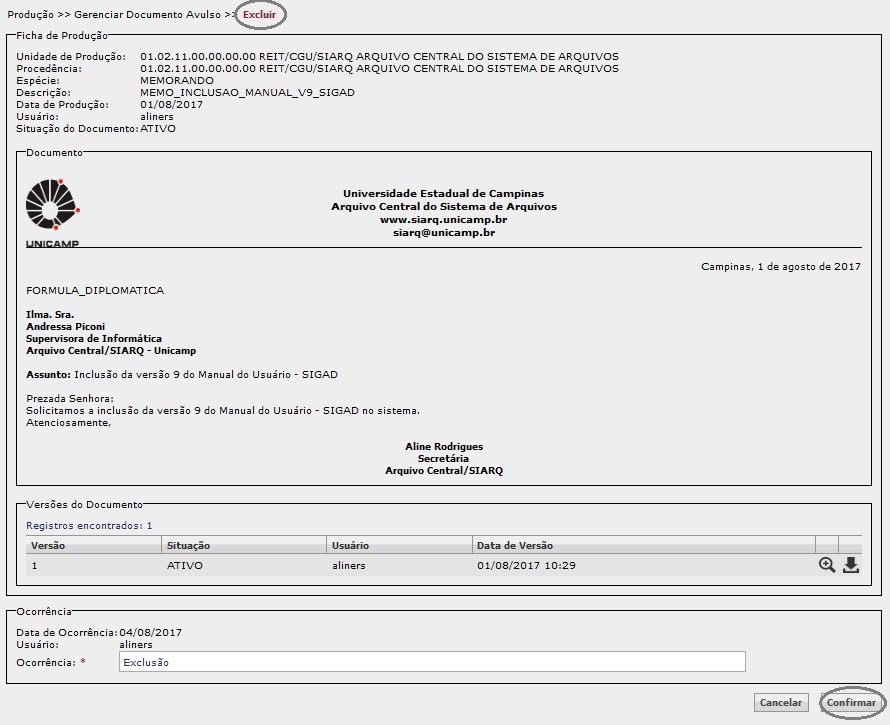
Task: Click the version number 1 cell
Action: [35, 565]
